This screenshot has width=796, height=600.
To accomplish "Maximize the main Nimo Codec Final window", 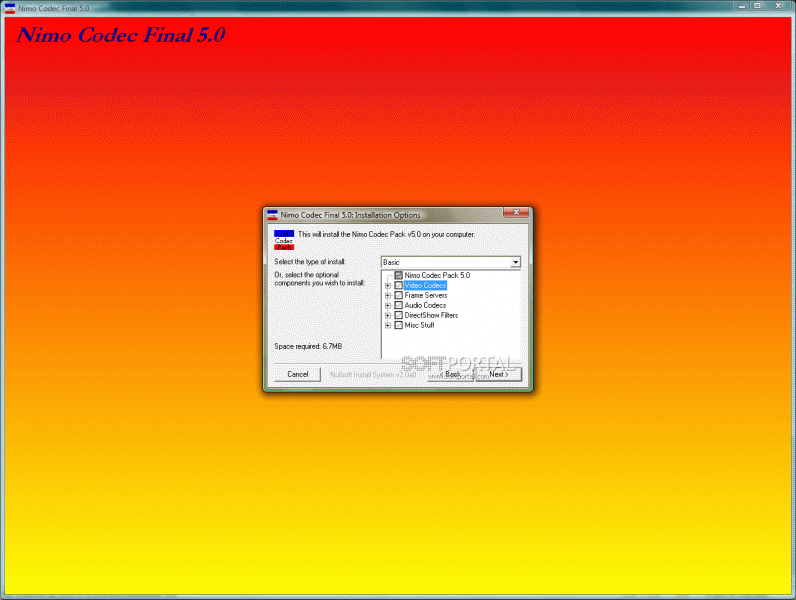I will (x=757, y=6).
